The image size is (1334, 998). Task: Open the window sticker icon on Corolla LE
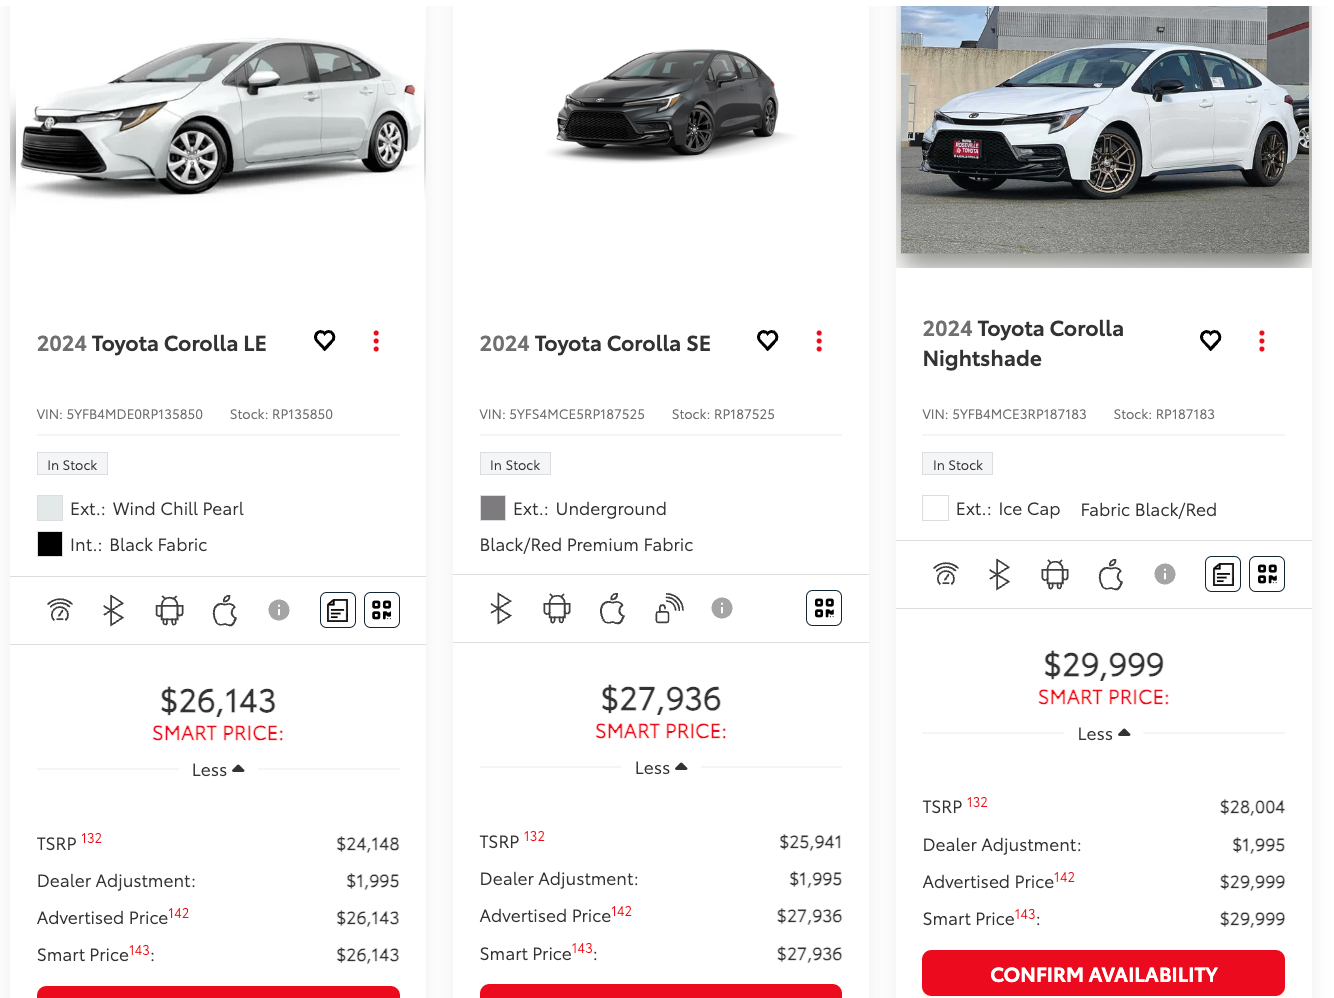coord(338,610)
